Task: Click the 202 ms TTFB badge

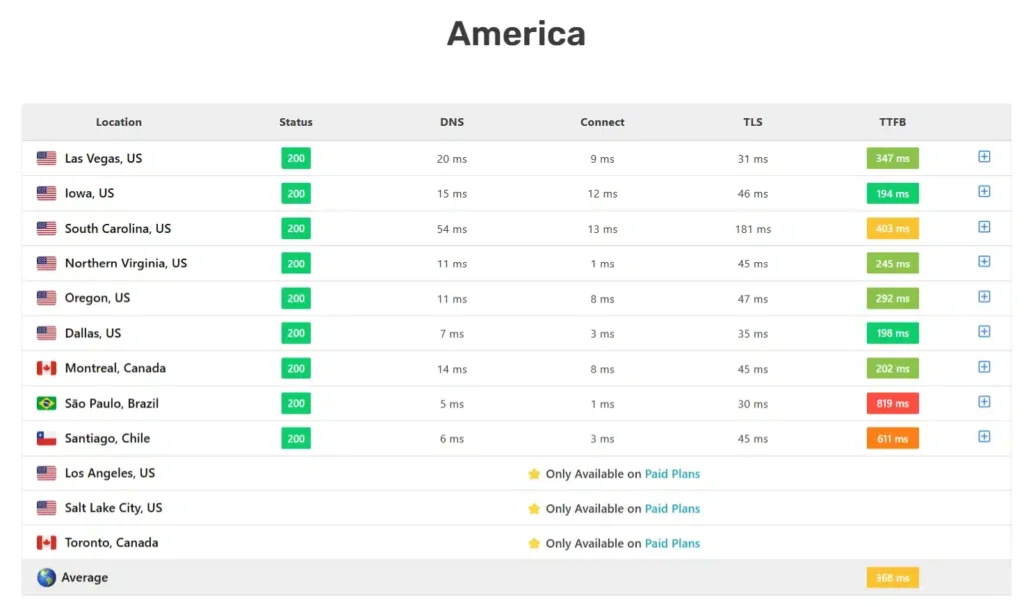Action: pyautogui.click(x=893, y=369)
